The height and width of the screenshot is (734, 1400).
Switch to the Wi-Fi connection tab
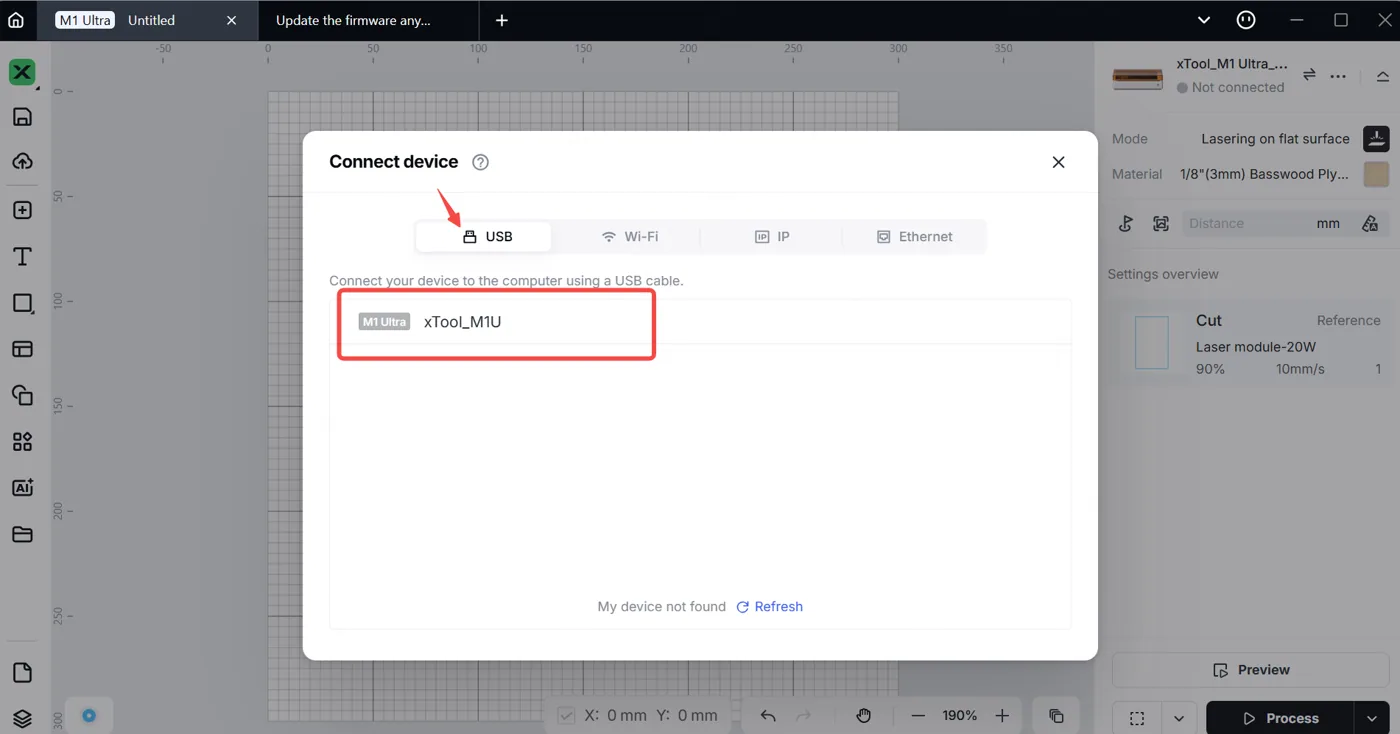click(x=629, y=237)
